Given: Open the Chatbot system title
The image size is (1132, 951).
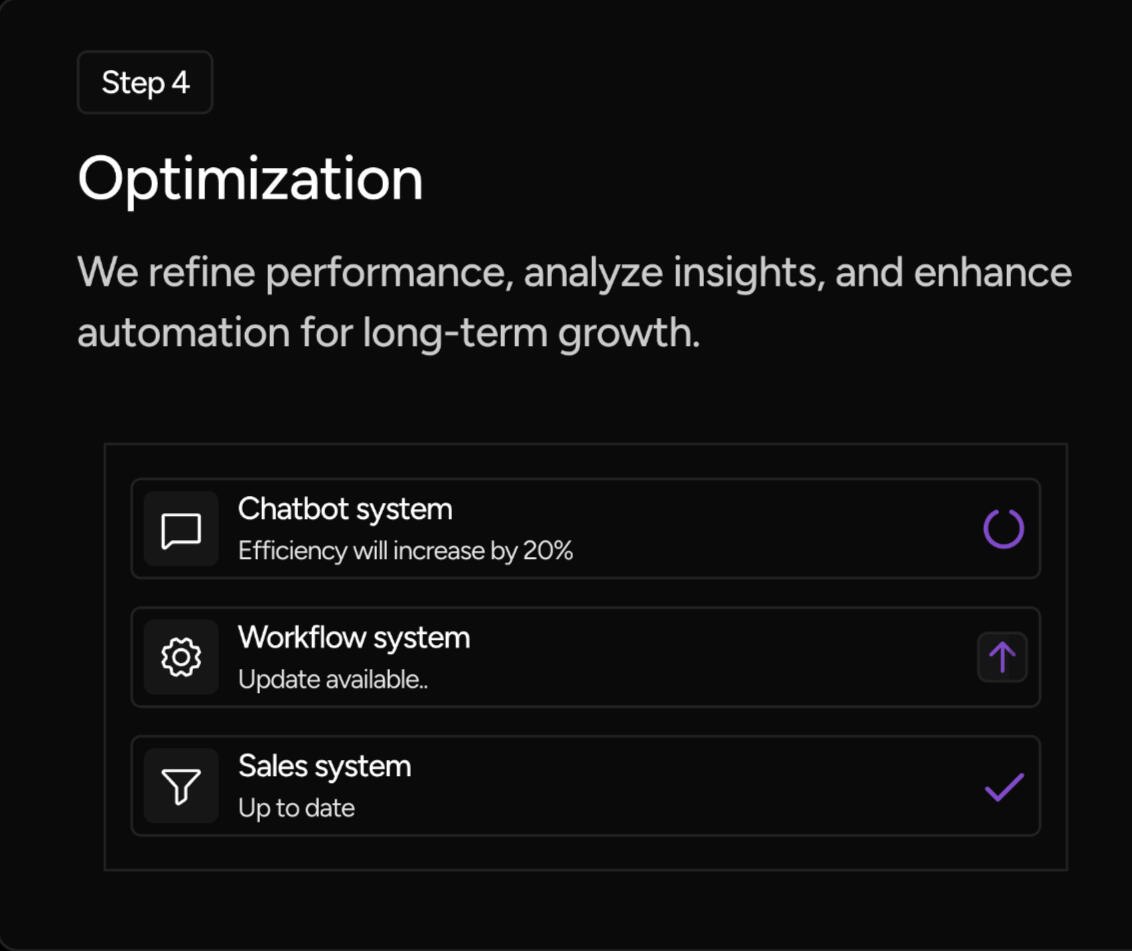Looking at the screenshot, I should click(x=345, y=509).
